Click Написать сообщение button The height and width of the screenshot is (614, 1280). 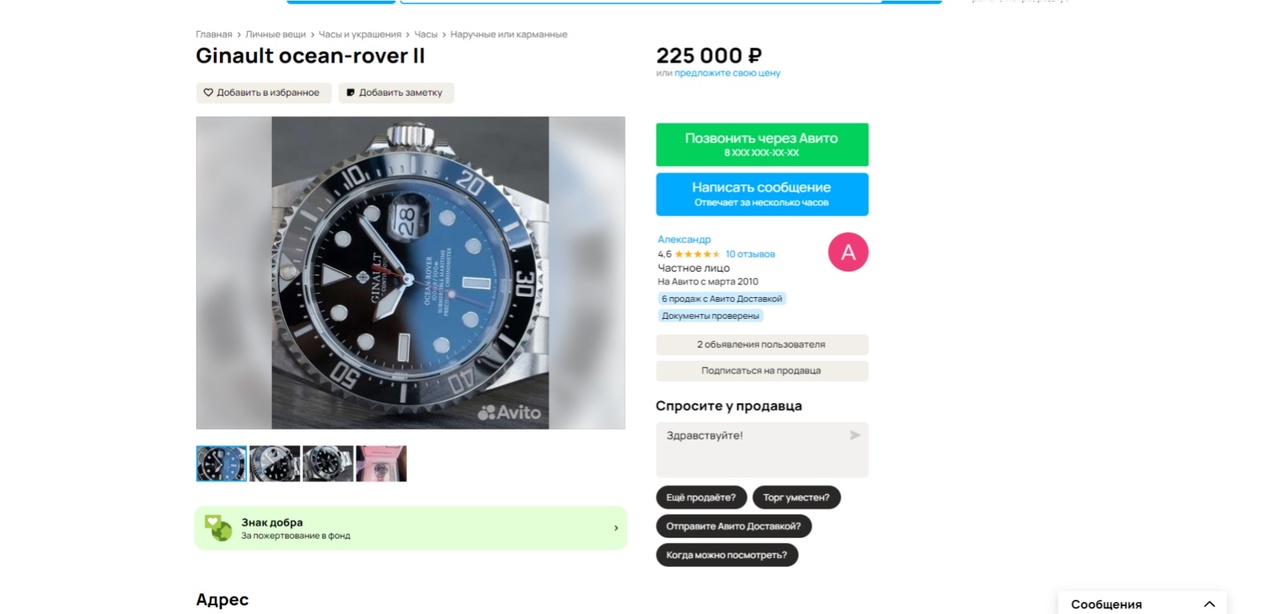coord(762,194)
